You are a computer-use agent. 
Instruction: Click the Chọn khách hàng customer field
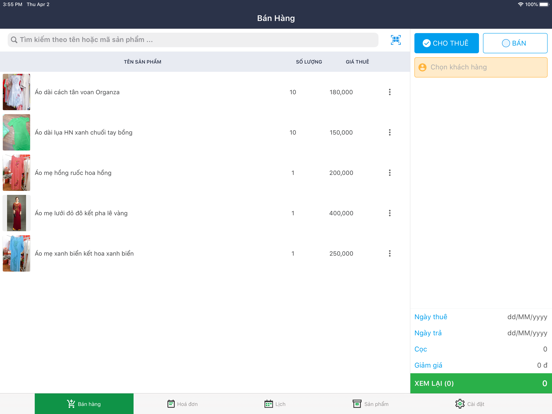point(481,67)
